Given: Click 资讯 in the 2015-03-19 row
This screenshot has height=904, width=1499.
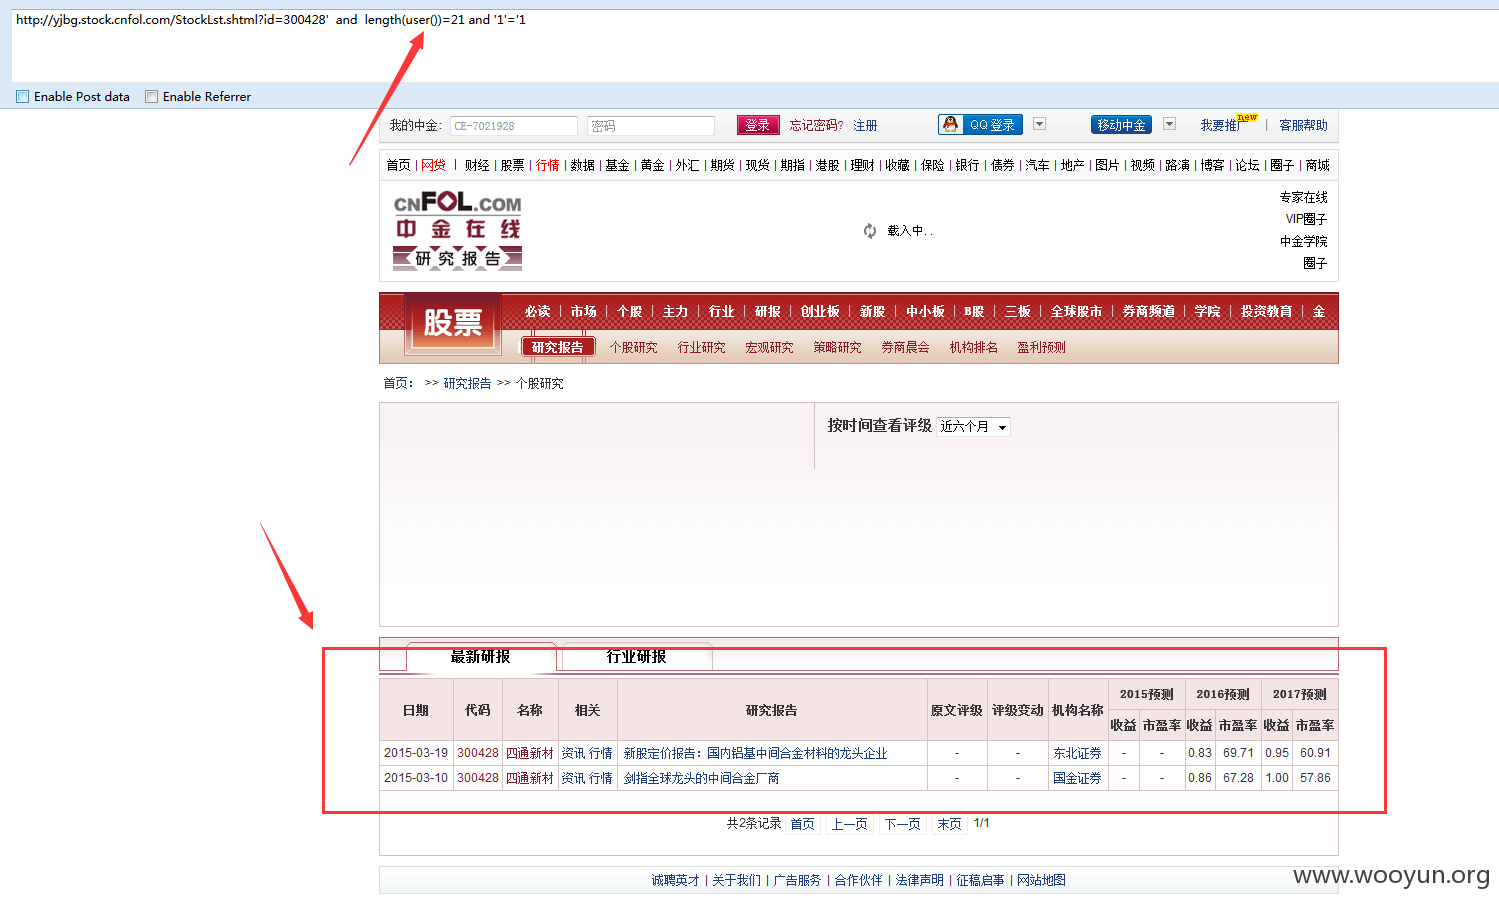Looking at the screenshot, I should pos(574,753).
